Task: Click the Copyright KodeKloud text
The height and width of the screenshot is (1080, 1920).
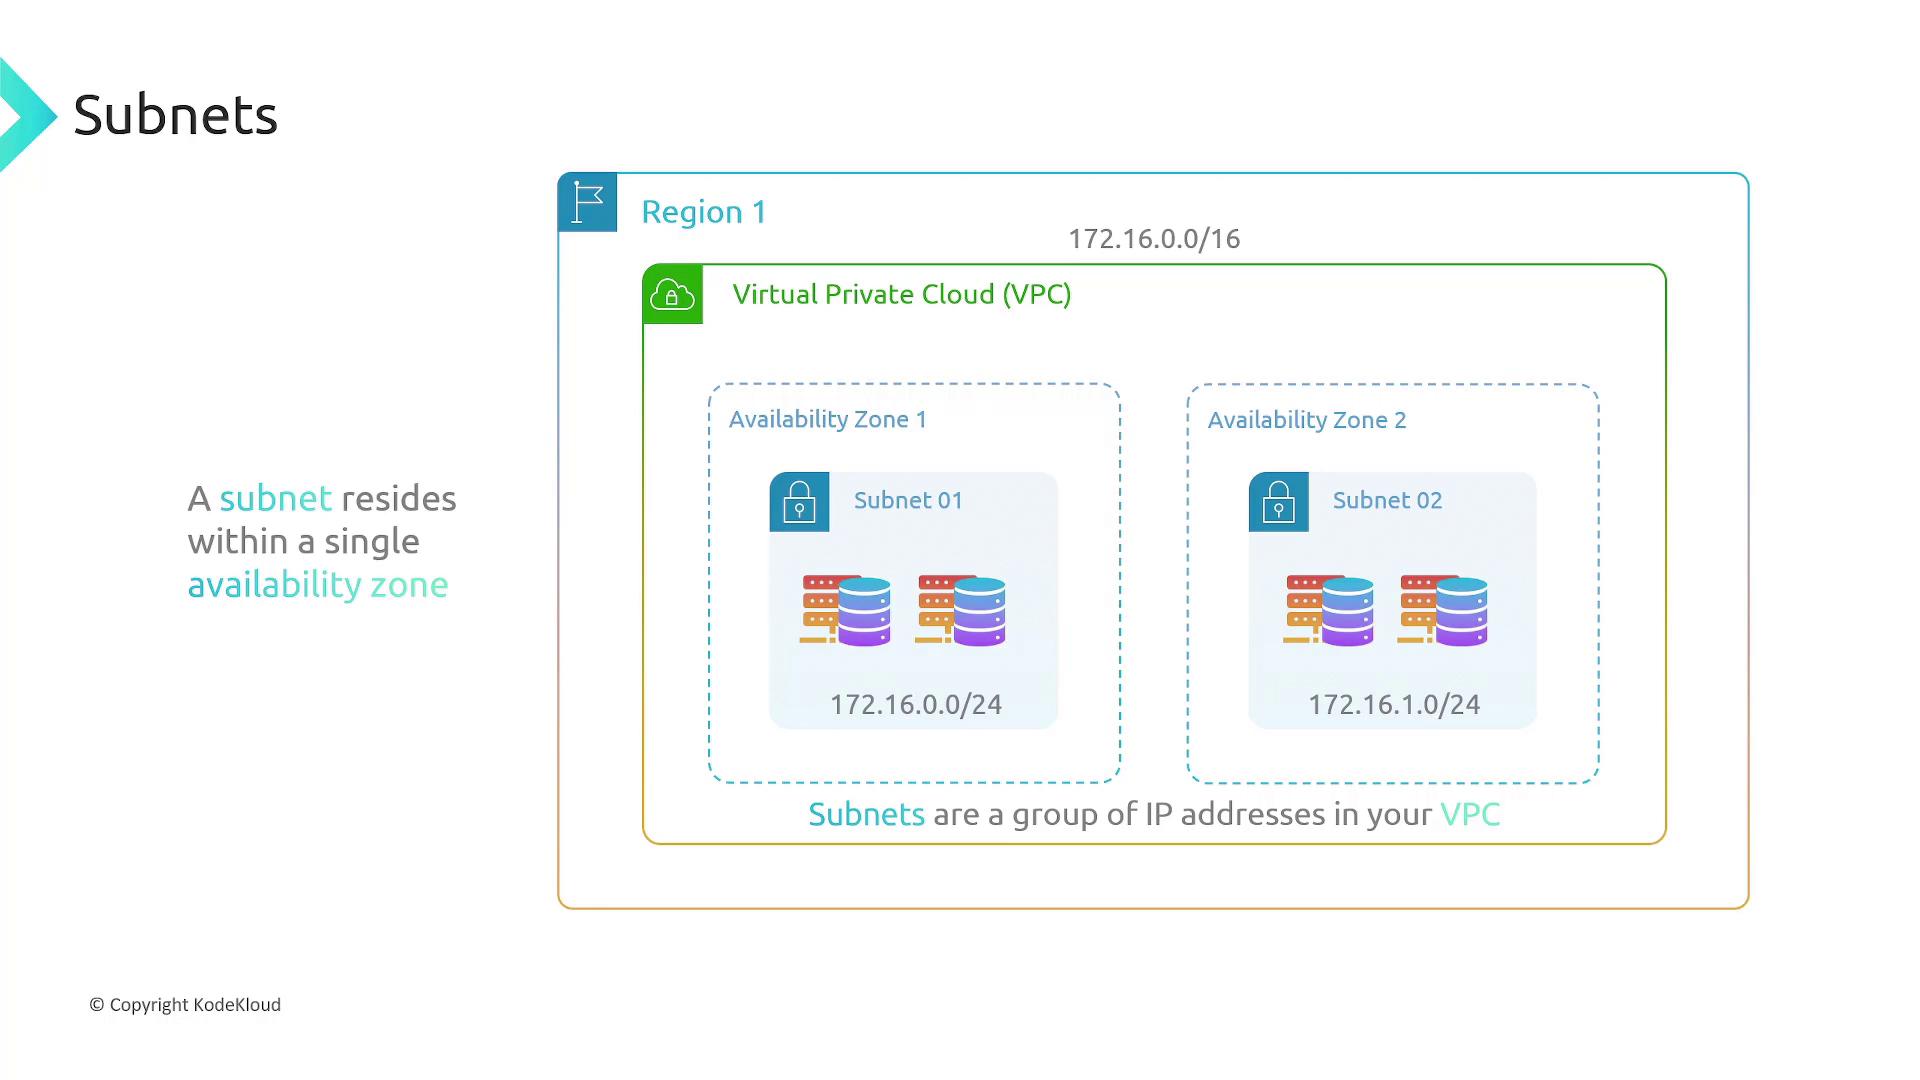Action: (x=185, y=1005)
